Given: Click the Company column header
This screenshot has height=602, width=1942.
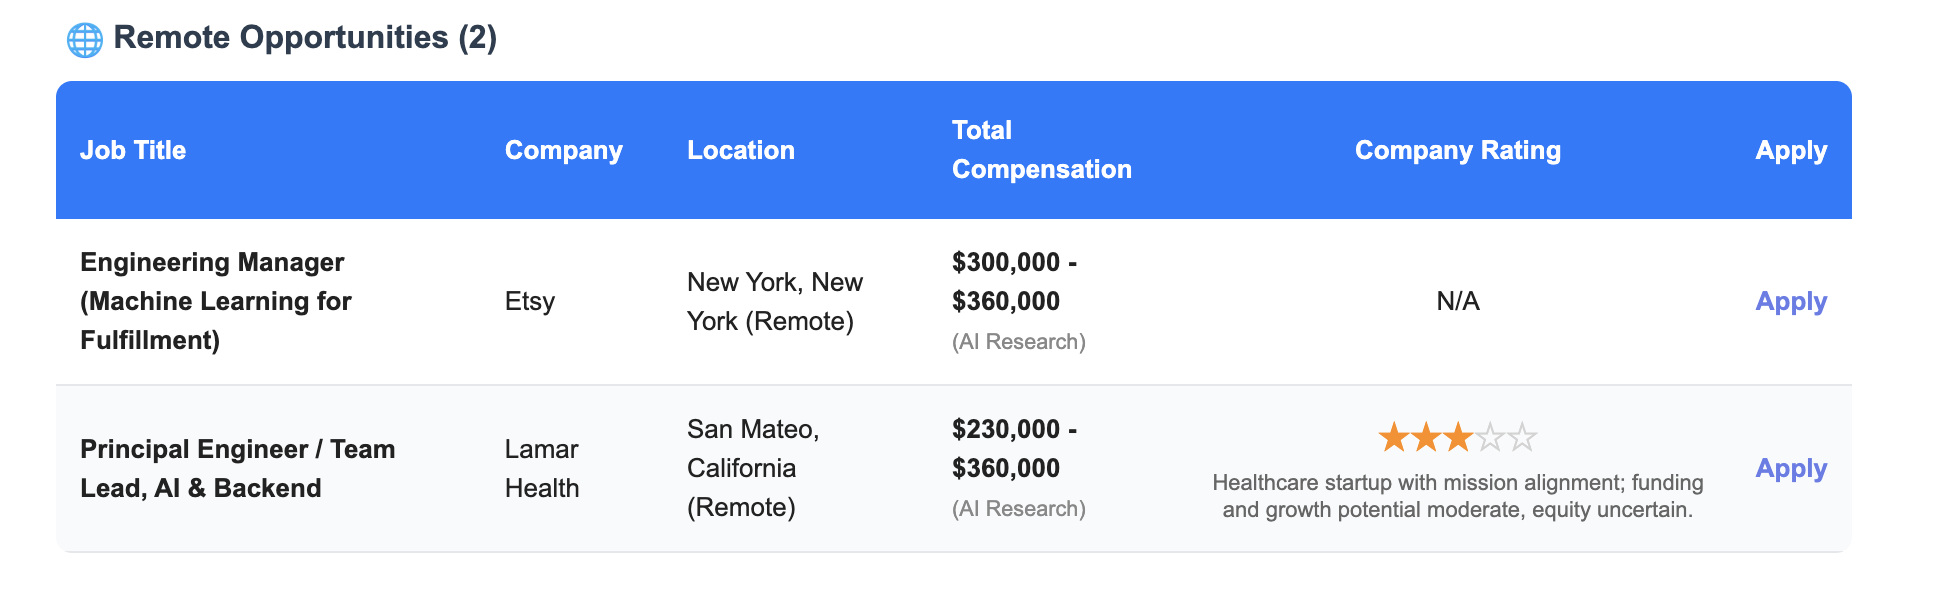Looking at the screenshot, I should (564, 150).
